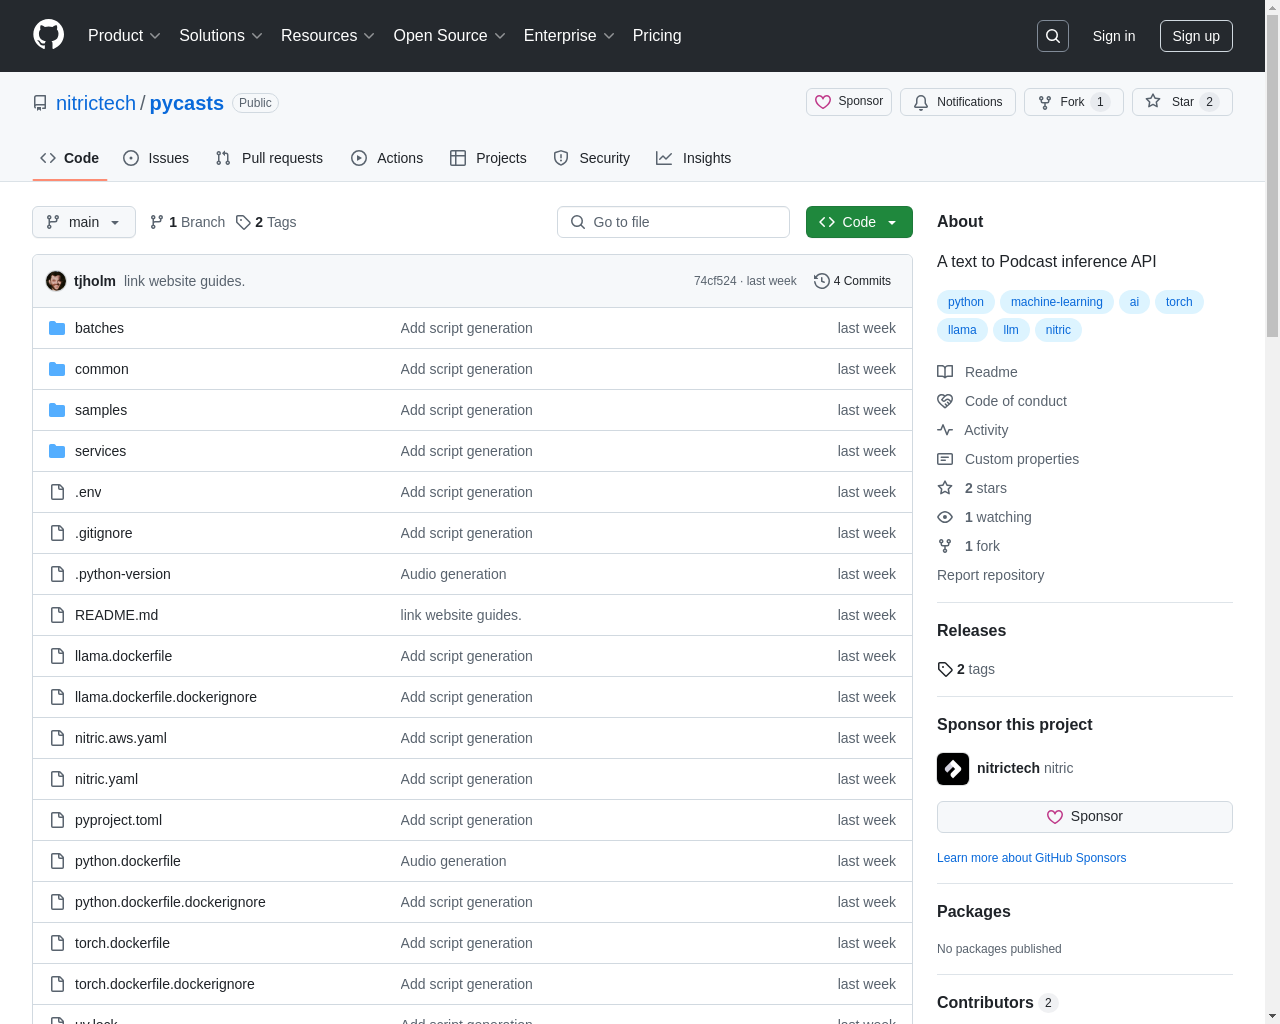Click the clock history icon near Commits
This screenshot has width=1280, height=1024.
pyautogui.click(x=821, y=281)
